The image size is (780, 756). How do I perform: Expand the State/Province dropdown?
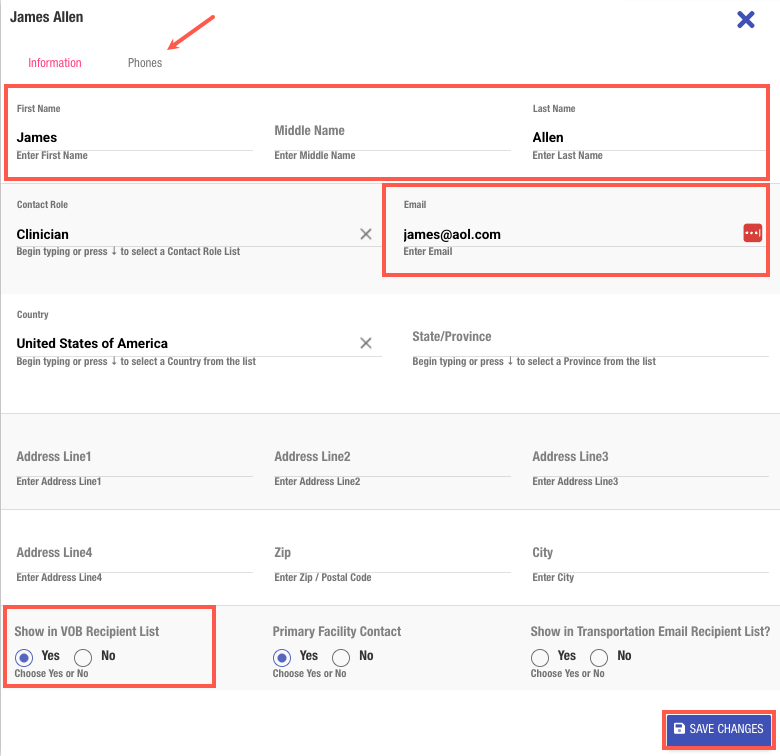[x=588, y=338]
